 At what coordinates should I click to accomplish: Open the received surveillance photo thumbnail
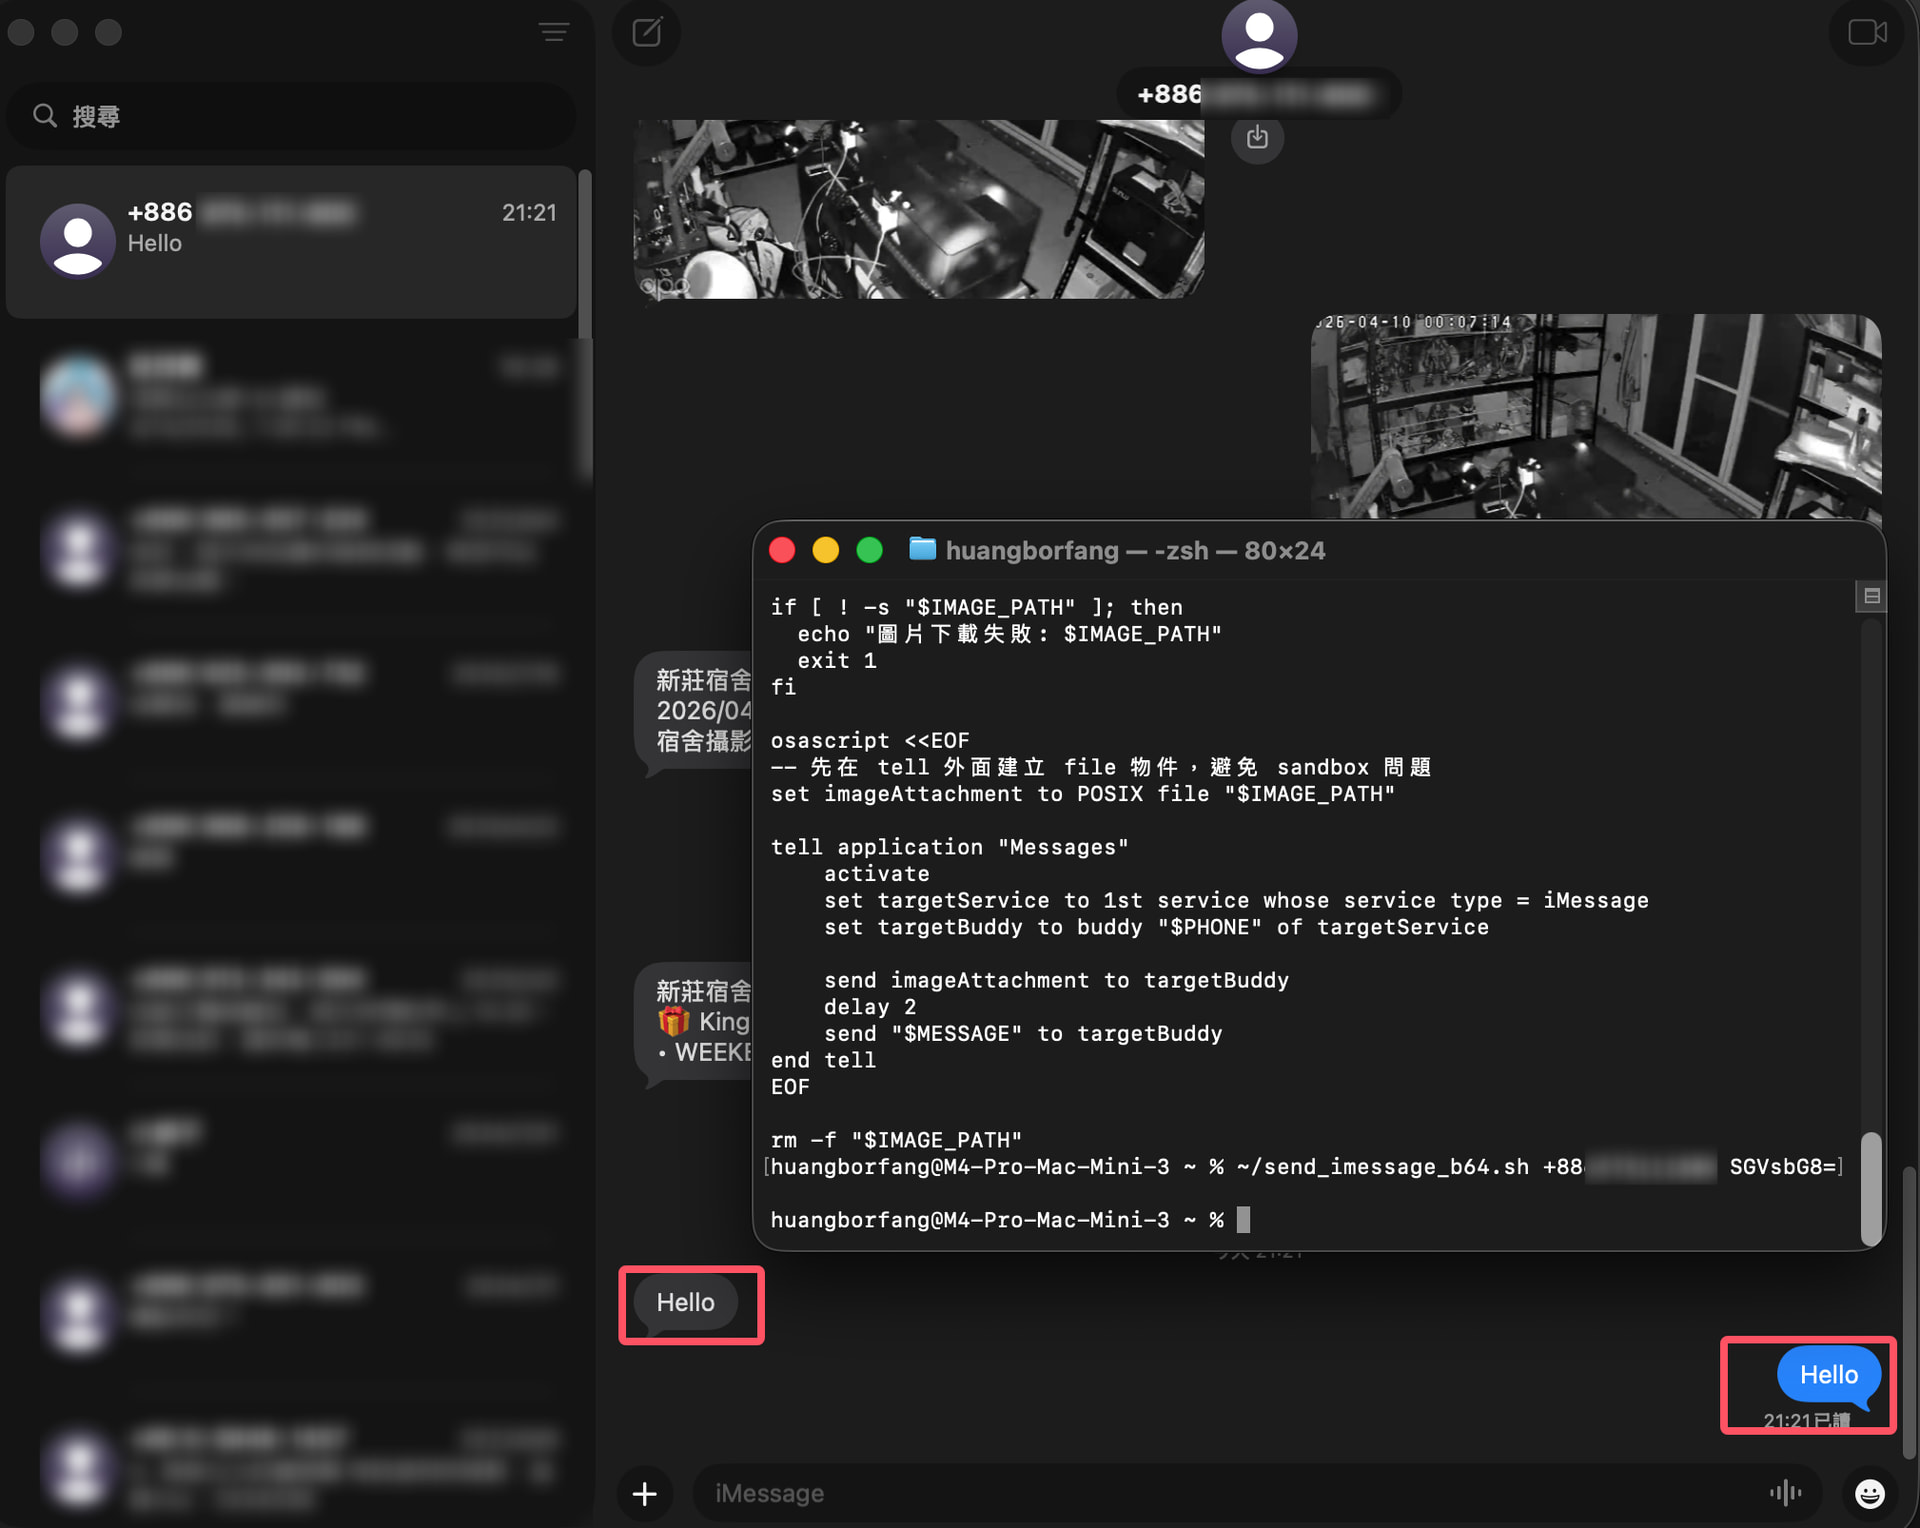click(x=918, y=208)
